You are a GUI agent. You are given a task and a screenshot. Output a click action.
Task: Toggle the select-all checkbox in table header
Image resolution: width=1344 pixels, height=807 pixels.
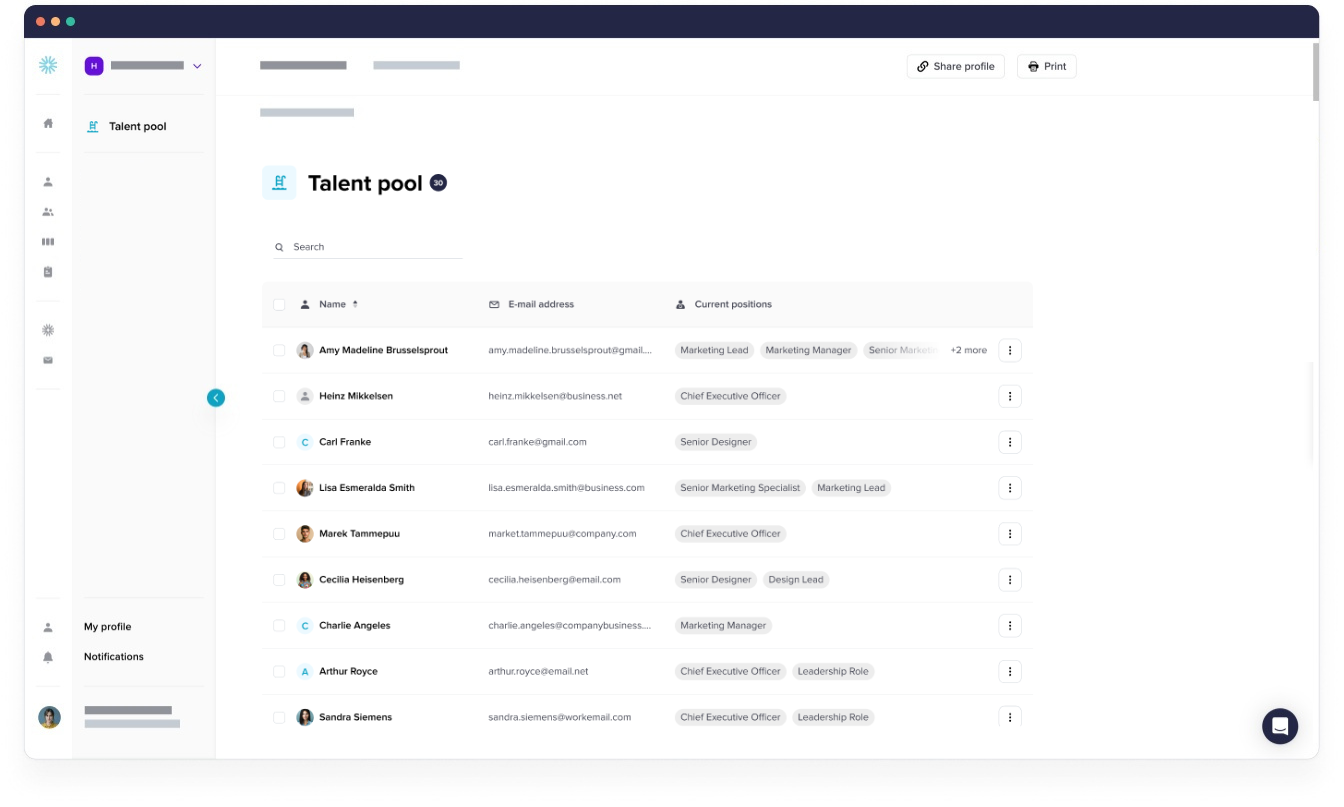point(279,305)
